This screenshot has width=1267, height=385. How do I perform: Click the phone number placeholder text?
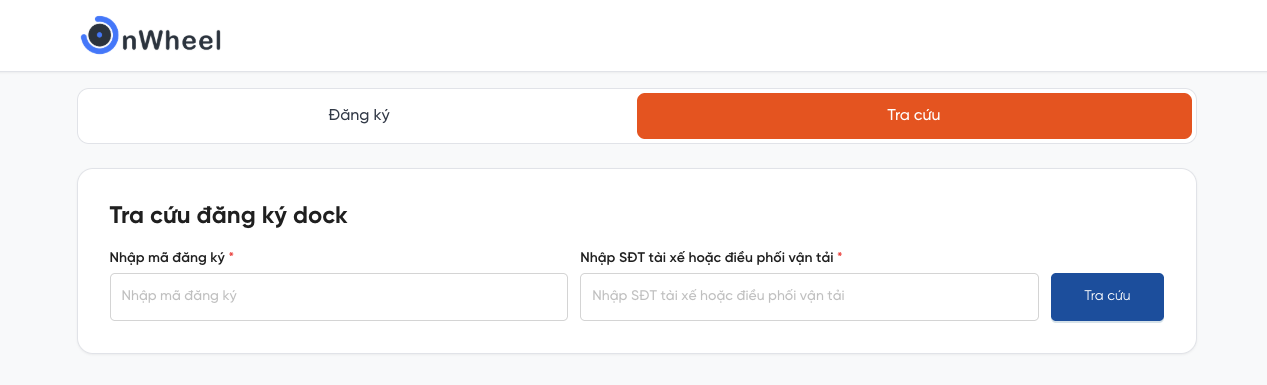tap(725, 296)
